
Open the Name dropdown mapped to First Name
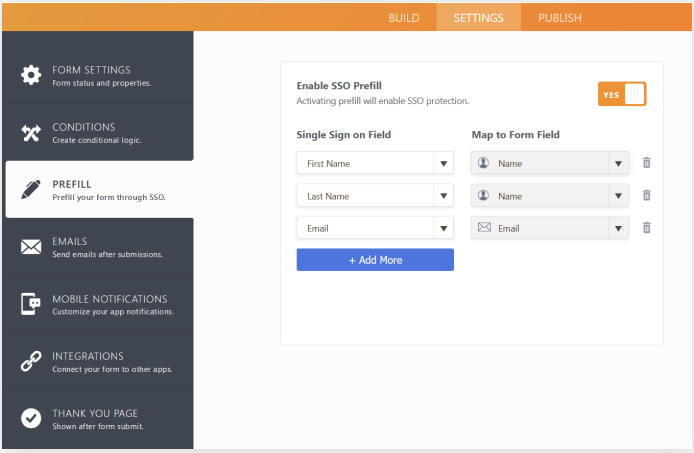click(619, 163)
